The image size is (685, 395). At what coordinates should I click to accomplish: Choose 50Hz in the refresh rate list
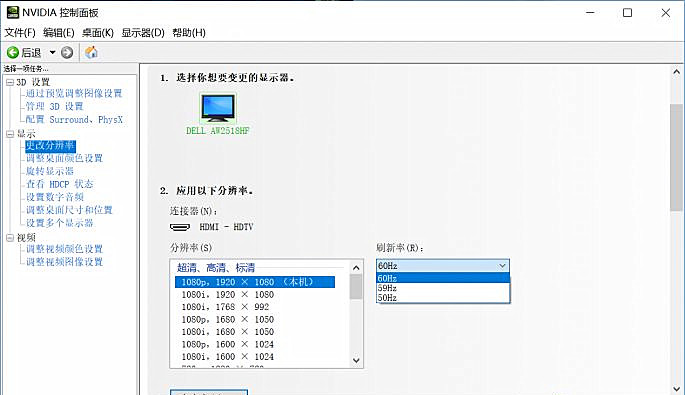pyautogui.click(x=443, y=298)
